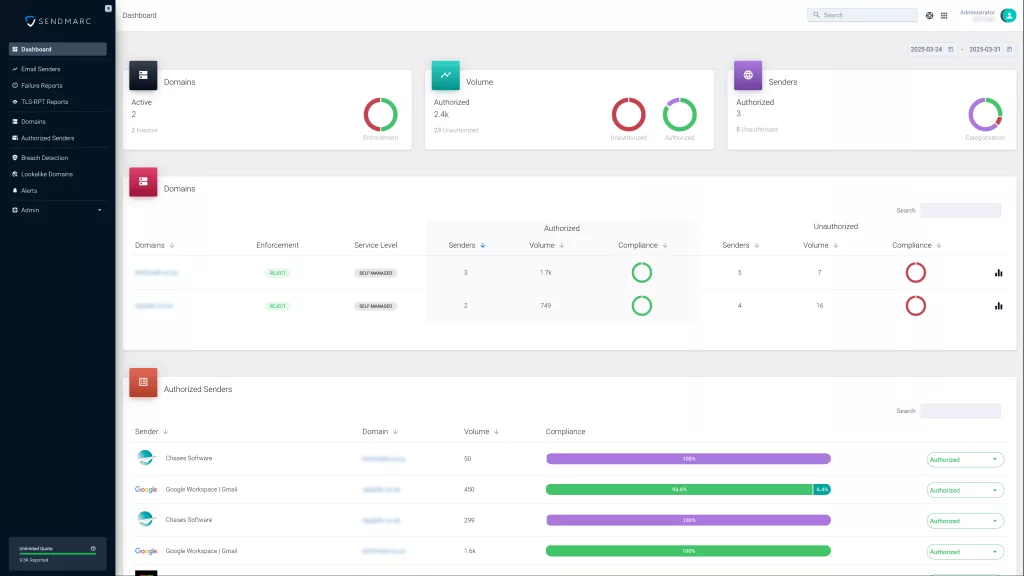Open the Authorized status dropdown for Chases Software
The width and height of the screenshot is (1024, 576).
click(x=963, y=459)
